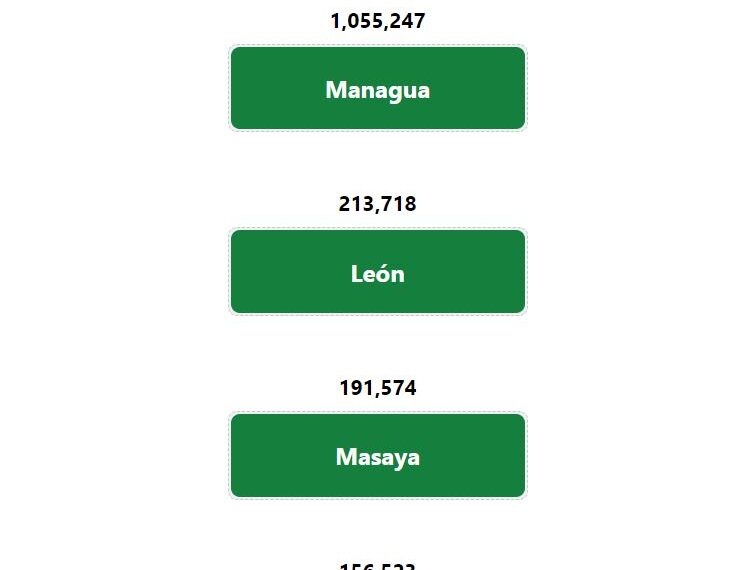The height and width of the screenshot is (570, 753).
Task: Click the 1,055,247 population figure
Action: 378,21
